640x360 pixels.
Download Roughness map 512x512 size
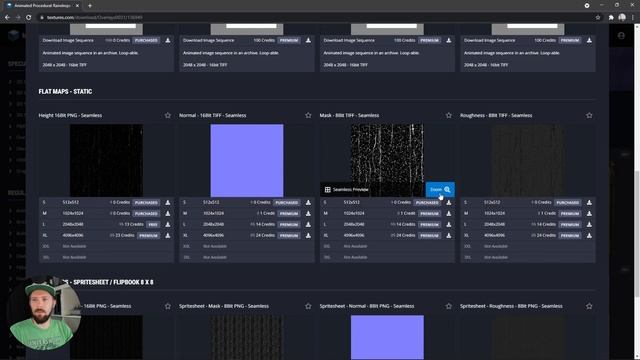pos(589,202)
